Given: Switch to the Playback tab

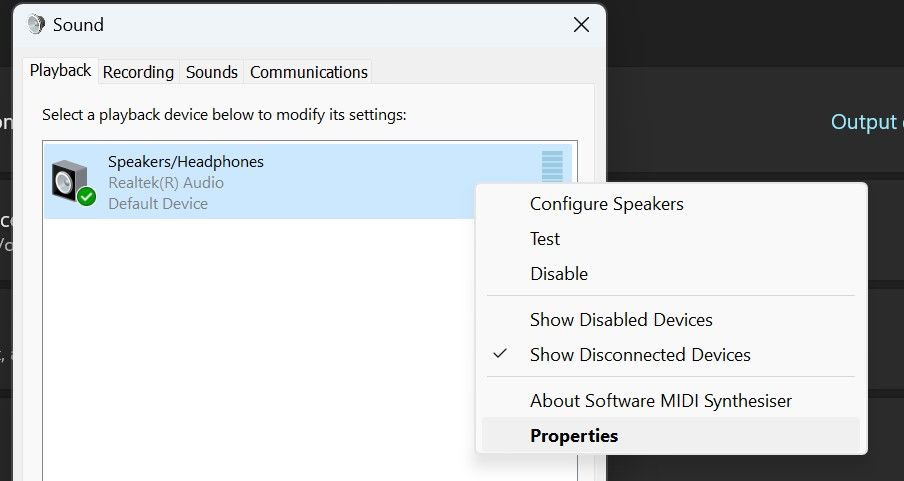Looking at the screenshot, I should coord(60,71).
